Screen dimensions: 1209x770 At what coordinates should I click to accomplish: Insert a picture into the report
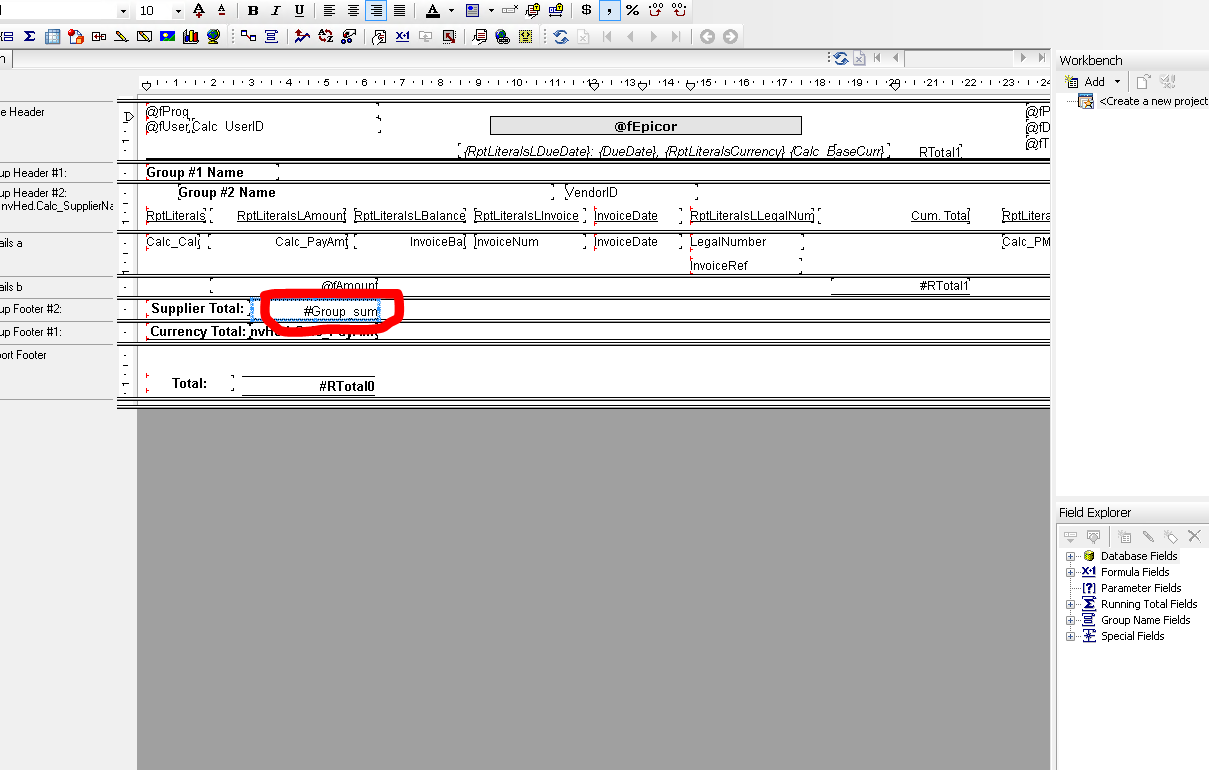point(167,36)
